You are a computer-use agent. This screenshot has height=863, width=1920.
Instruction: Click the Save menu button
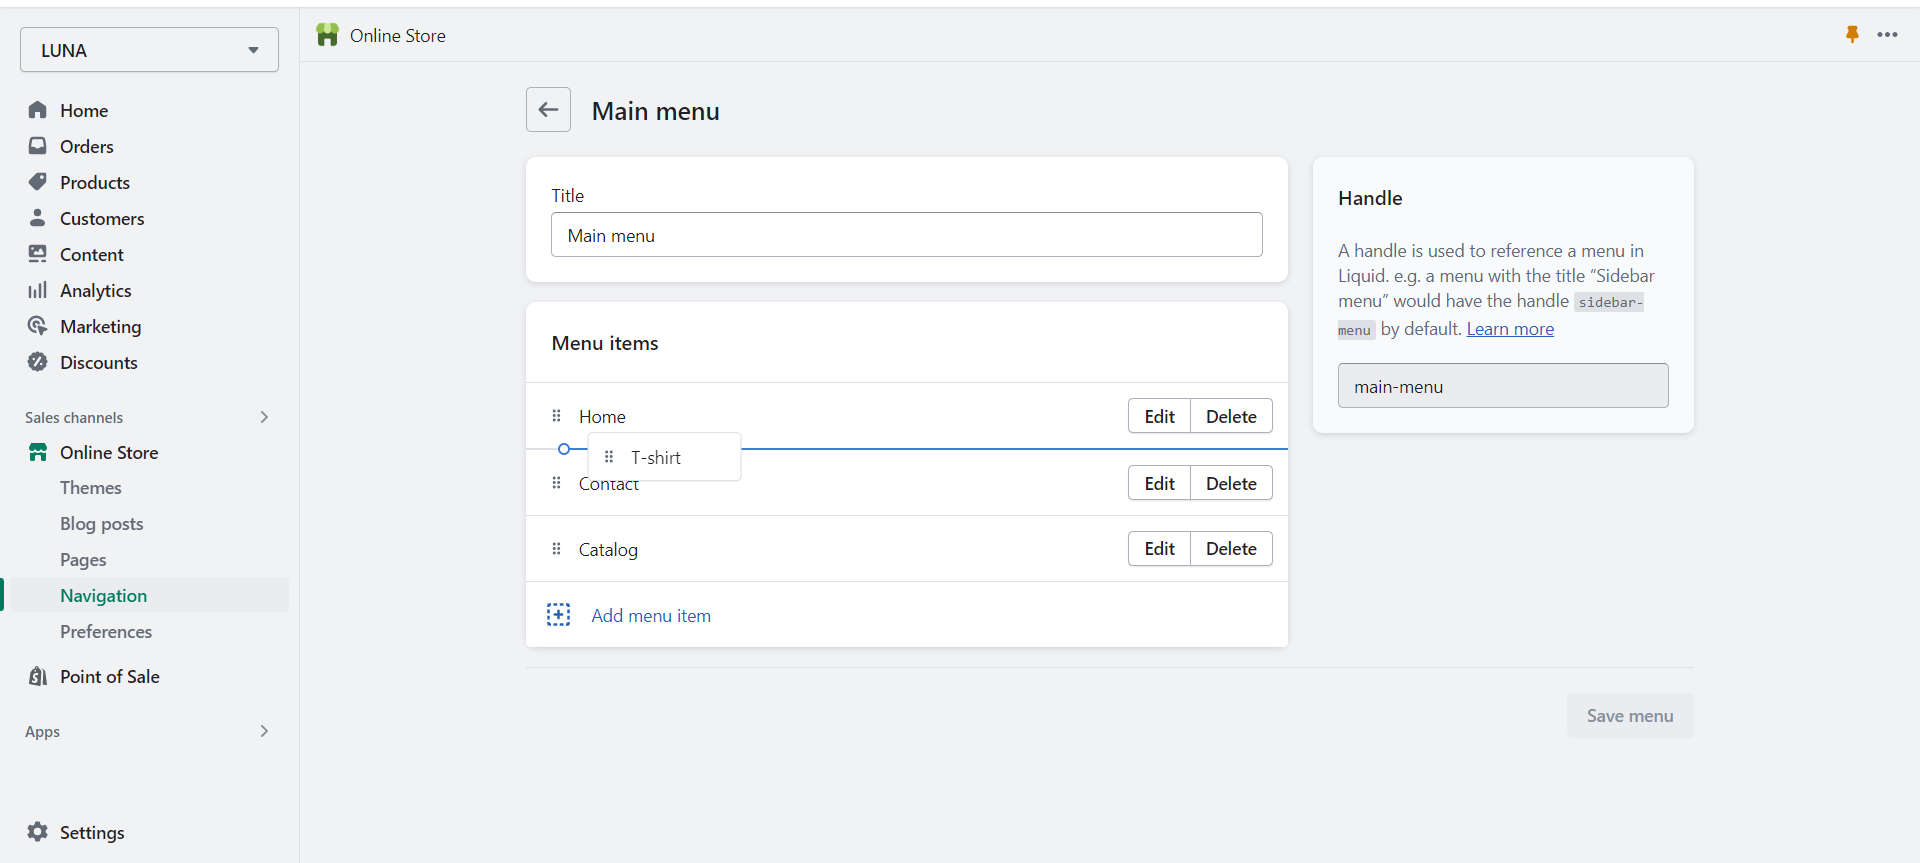click(x=1630, y=715)
